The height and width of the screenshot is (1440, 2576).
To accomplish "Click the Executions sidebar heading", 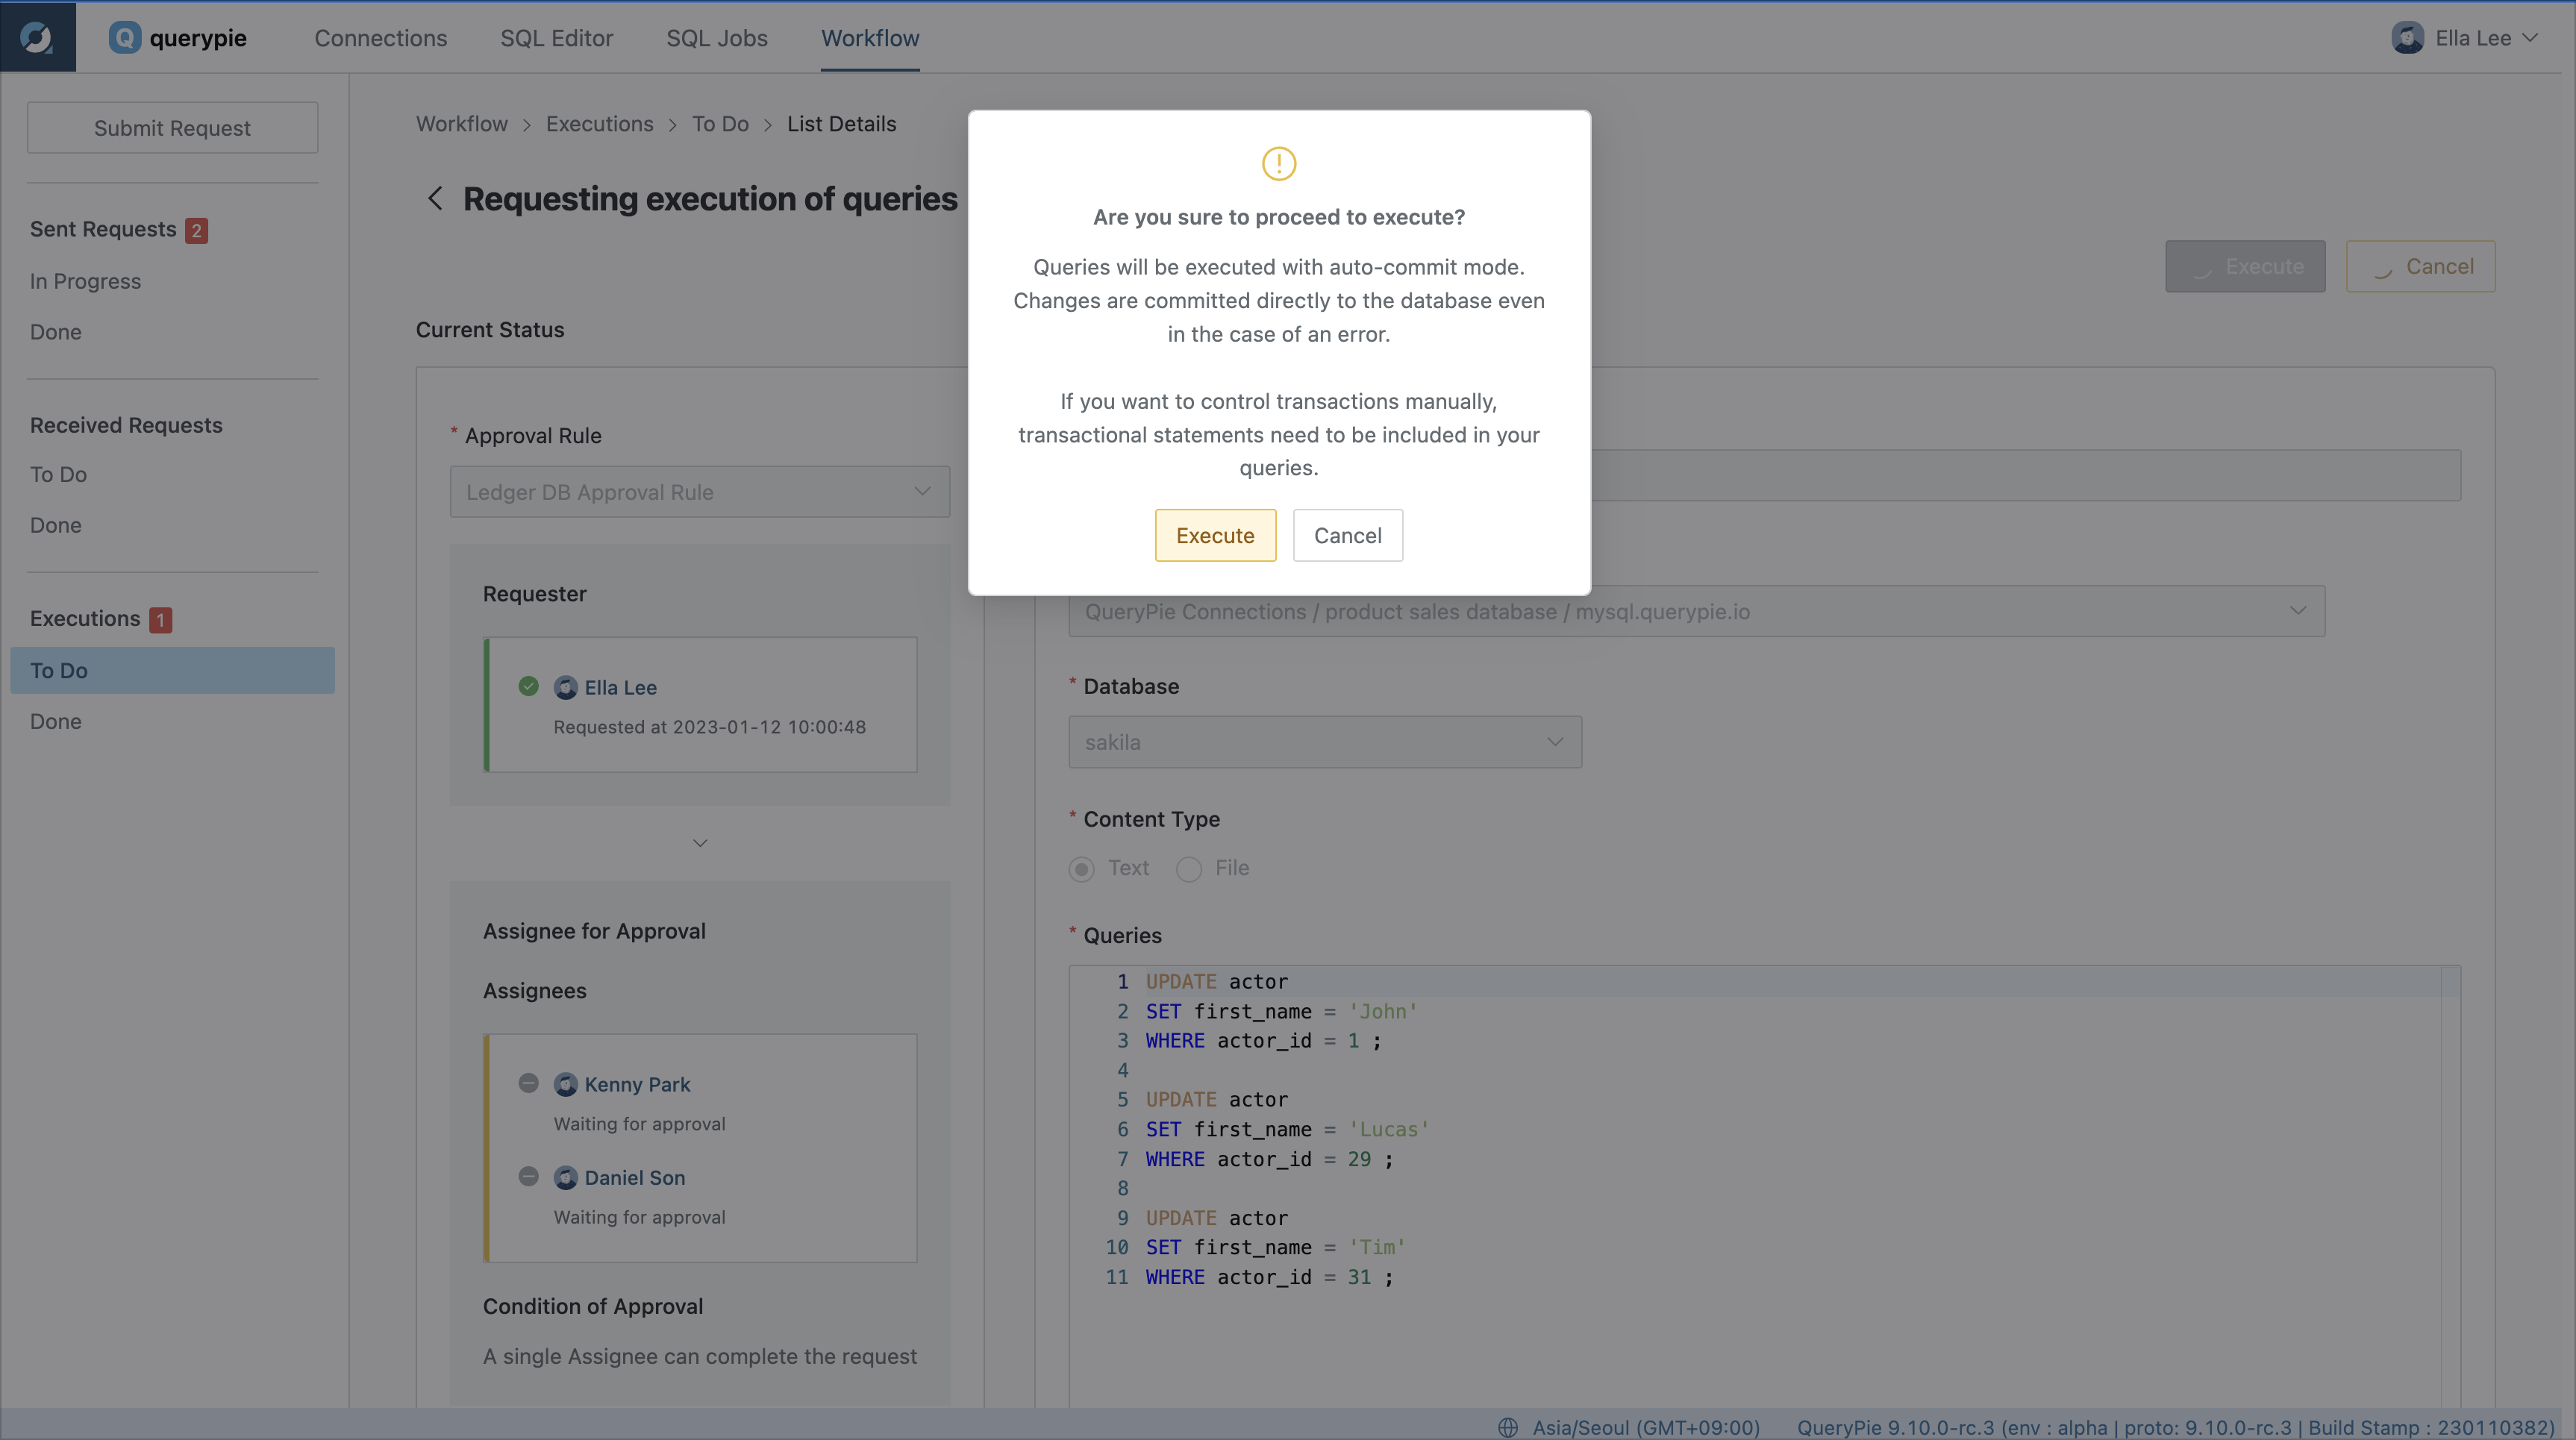I will point(85,619).
